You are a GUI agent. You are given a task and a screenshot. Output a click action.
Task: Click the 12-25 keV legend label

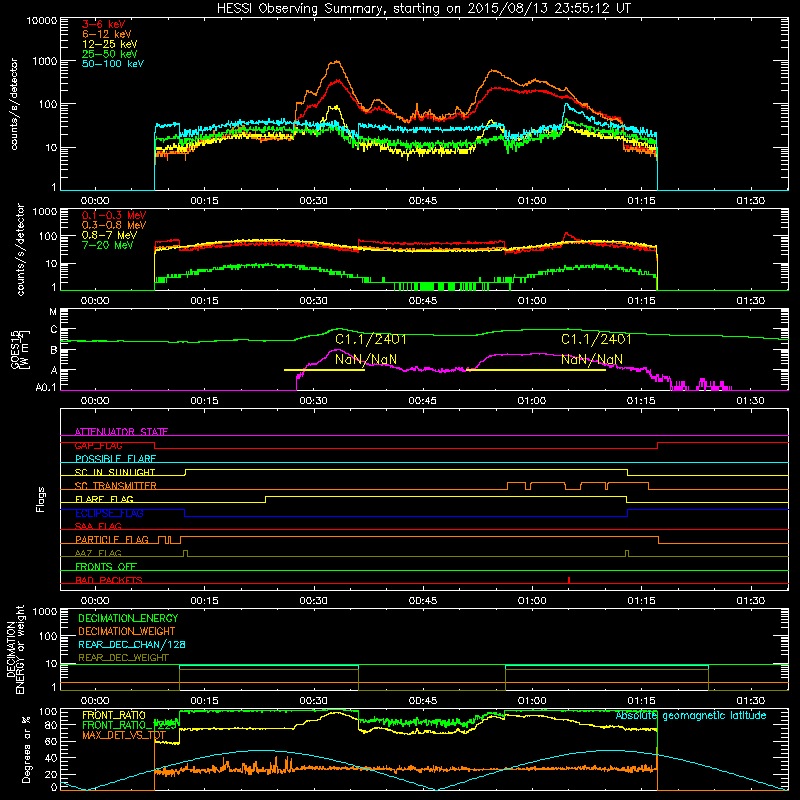110,44
